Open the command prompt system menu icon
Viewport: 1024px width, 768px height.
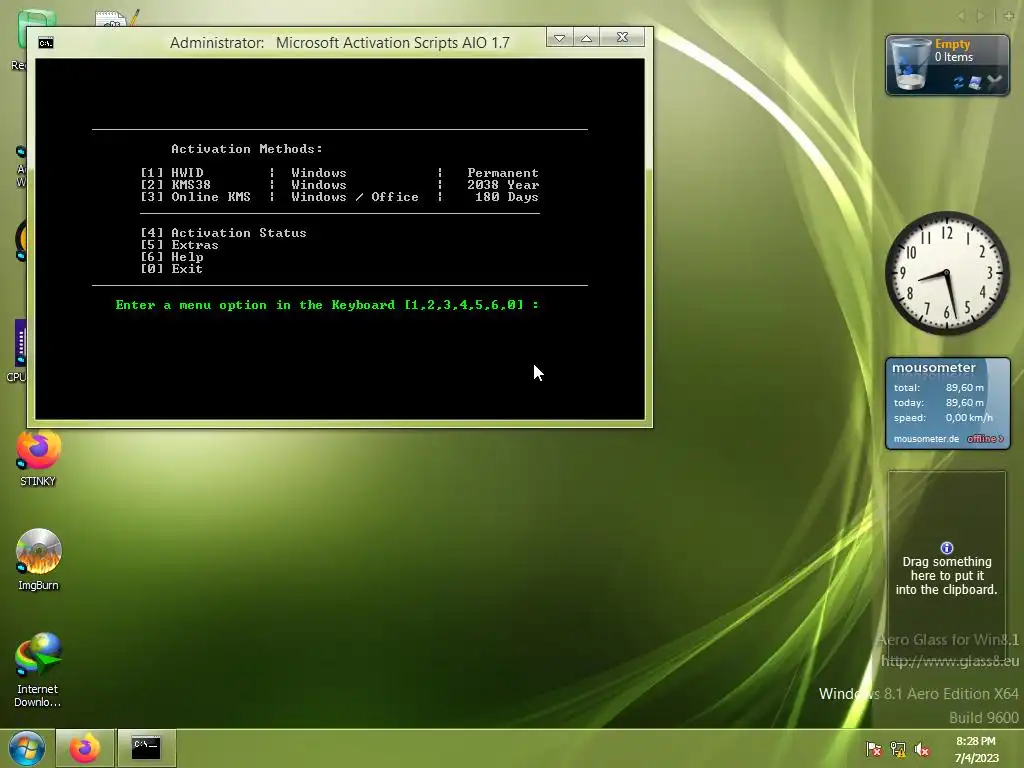pyautogui.click(x=46, y=43)
